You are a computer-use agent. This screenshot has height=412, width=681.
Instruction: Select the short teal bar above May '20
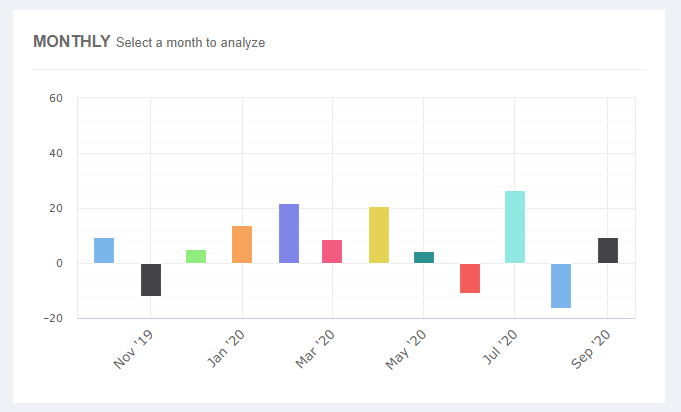[x=424, y=258]
